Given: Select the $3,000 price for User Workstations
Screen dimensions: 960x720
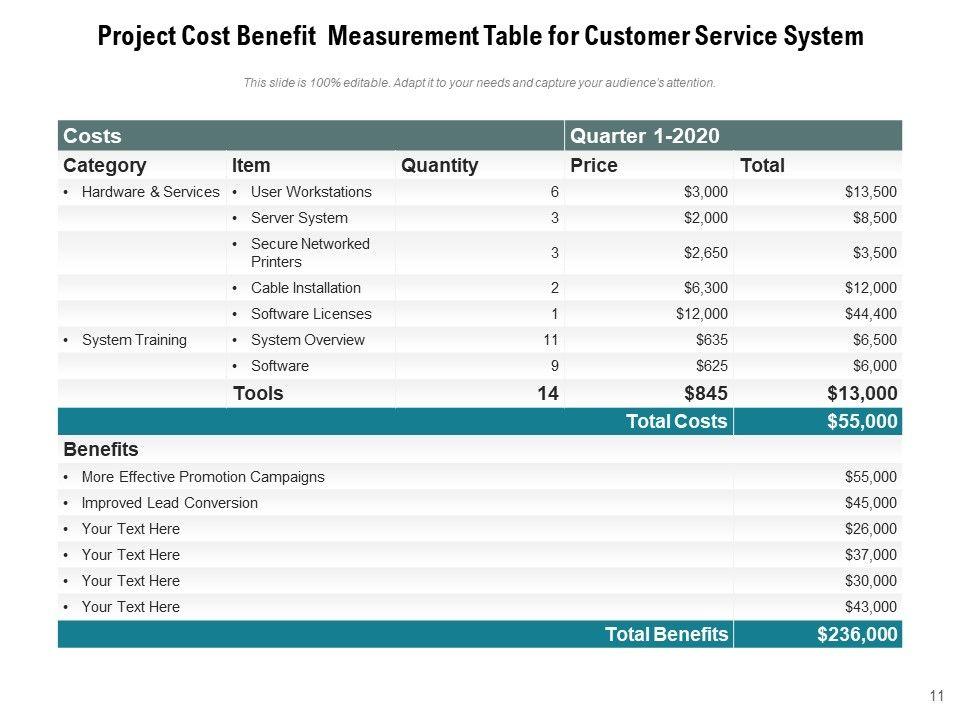Looking at the screenshot, I should 706,192.
